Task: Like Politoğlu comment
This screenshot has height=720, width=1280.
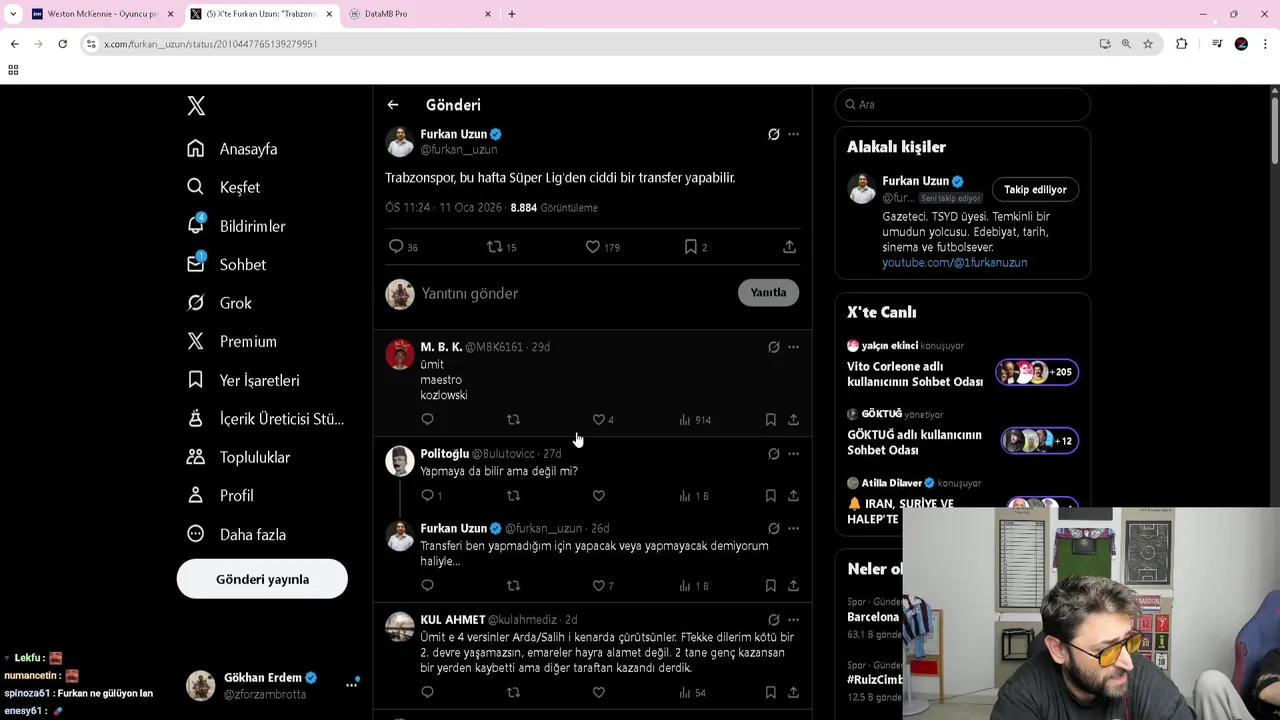Action: tap(598, 496)
